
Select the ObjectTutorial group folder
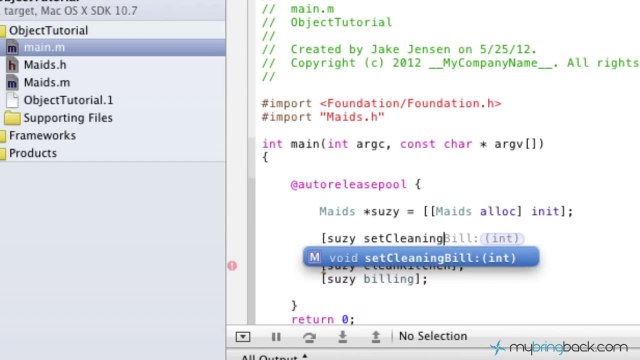48,30
